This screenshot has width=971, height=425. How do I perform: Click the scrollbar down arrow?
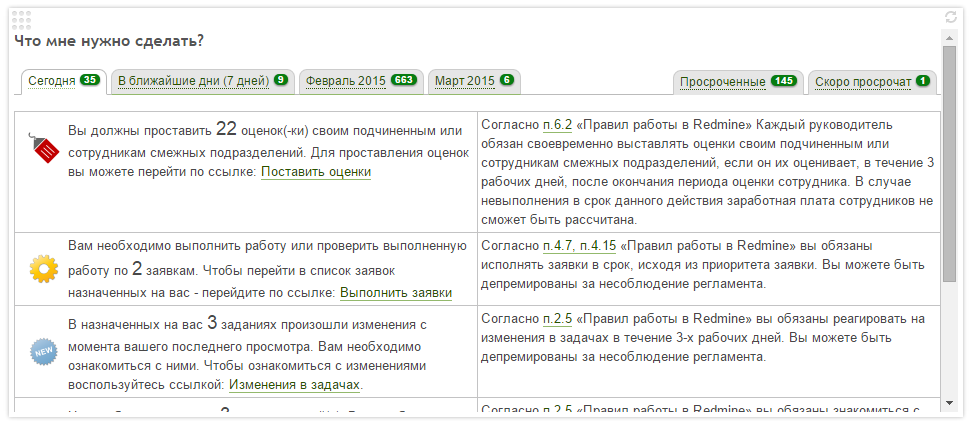[x=949, y=403]
